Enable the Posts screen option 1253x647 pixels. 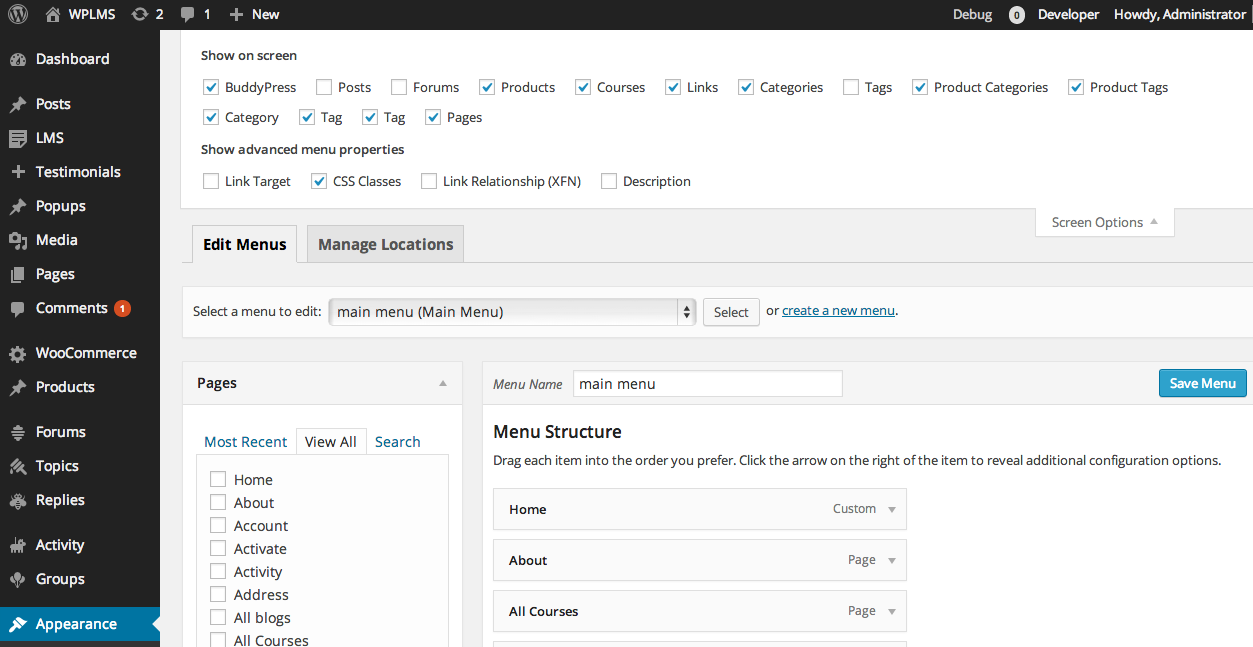[324, 87]
